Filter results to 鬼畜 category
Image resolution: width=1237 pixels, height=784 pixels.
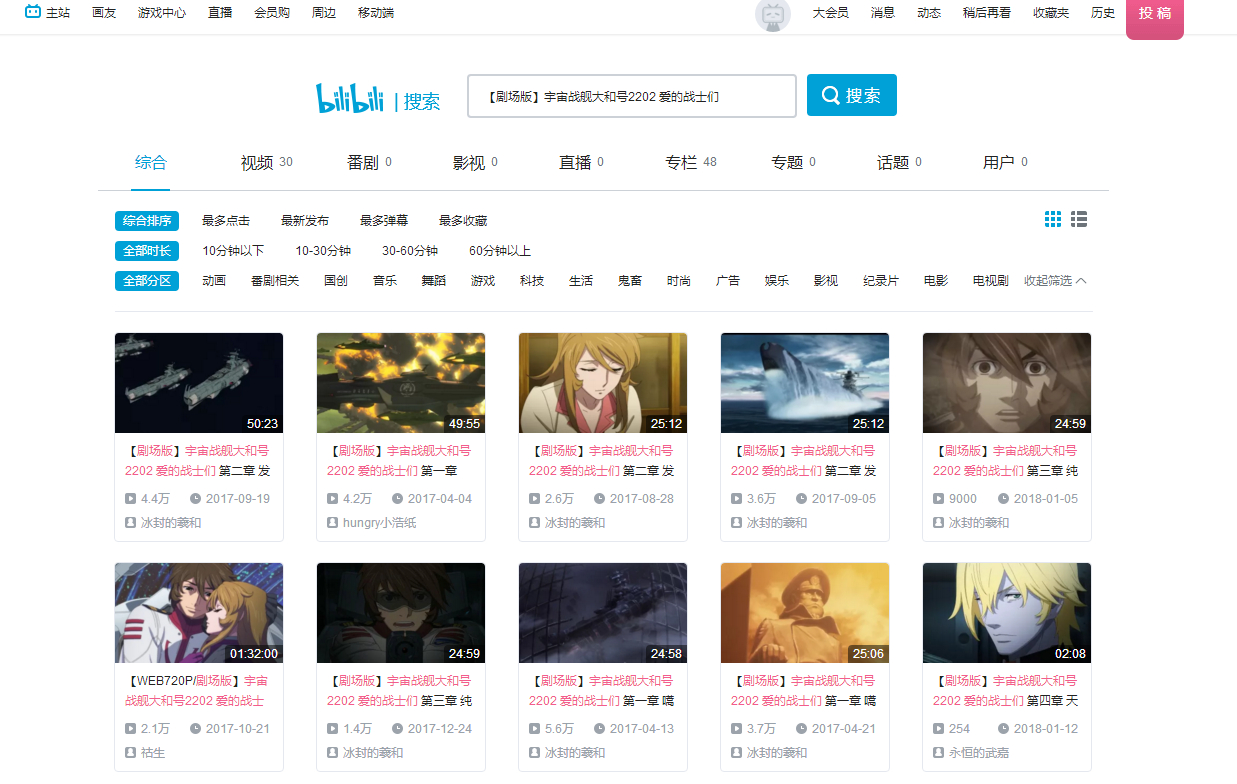630,281
